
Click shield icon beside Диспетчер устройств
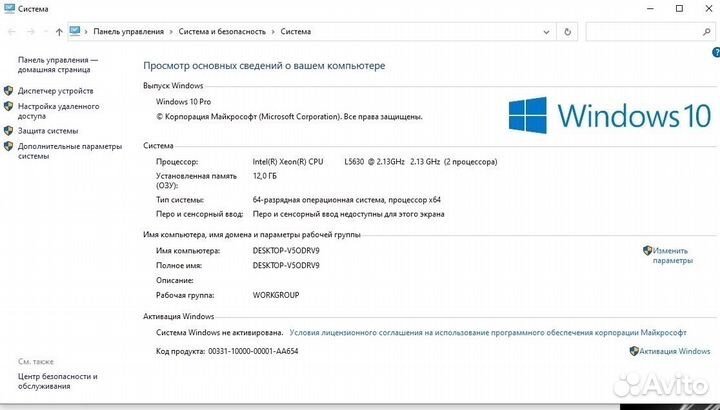(x=8, y=90)
